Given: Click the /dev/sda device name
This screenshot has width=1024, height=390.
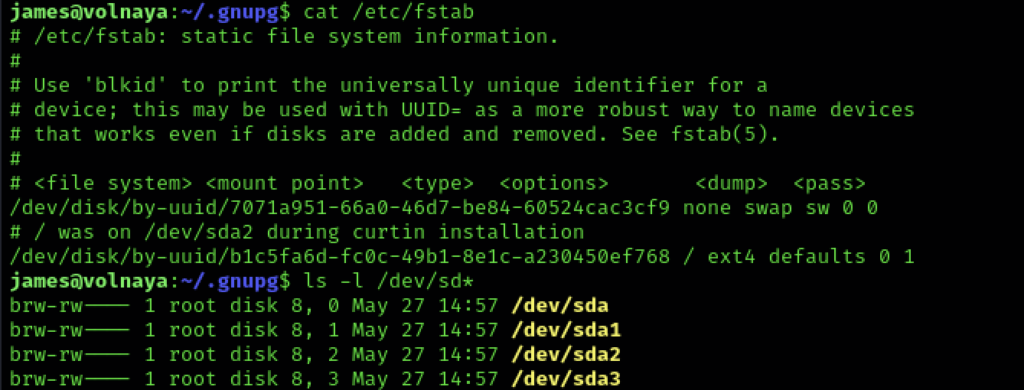Looking at the screenshot, I should [560, 306].
